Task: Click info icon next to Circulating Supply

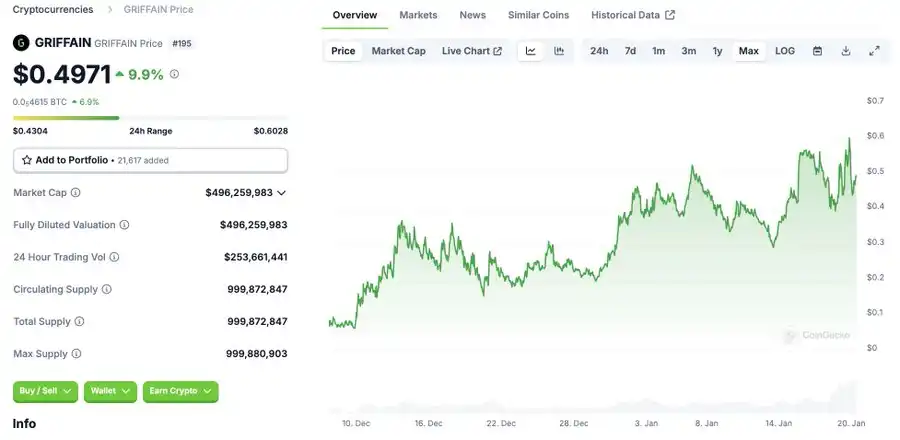Action: coord(107,289)
